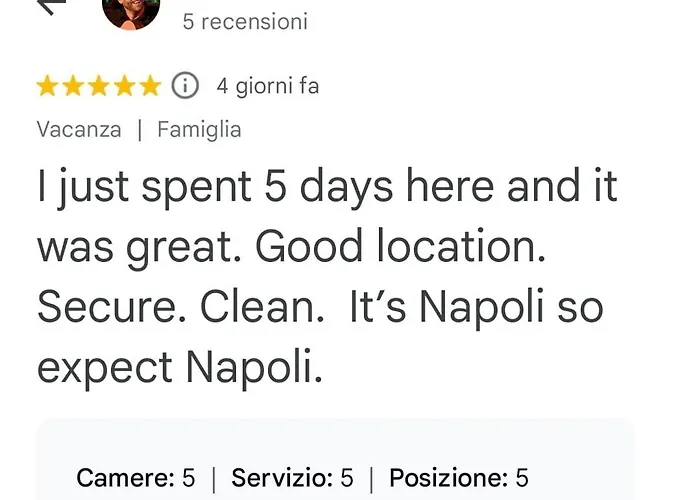This screenshot has height=500, width=700.
Task: Click the "4 giorni fa" timestamp
Action: [268, 87]
